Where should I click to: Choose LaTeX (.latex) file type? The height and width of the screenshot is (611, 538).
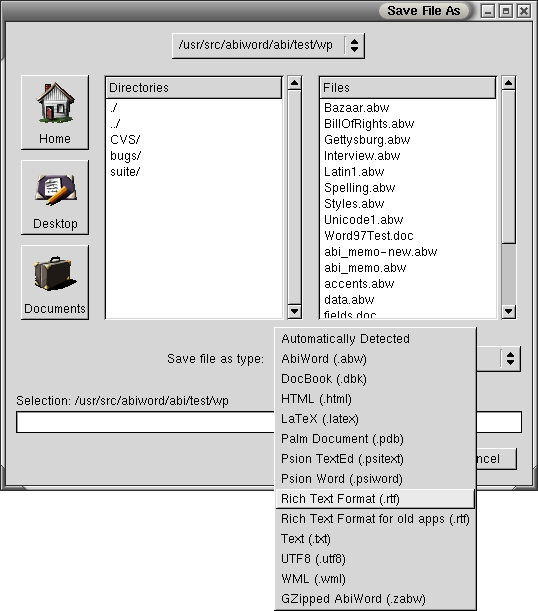[375, 419]
